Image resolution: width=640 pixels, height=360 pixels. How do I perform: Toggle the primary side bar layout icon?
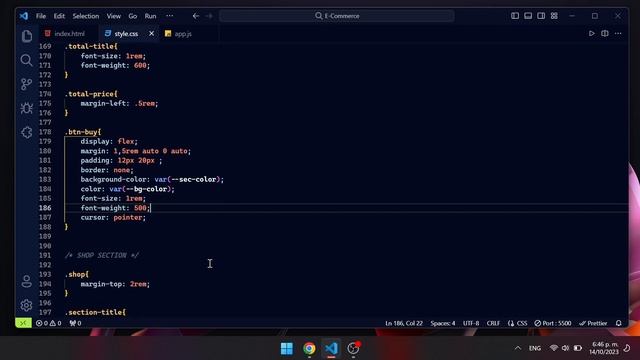click(x=515, y=16)
